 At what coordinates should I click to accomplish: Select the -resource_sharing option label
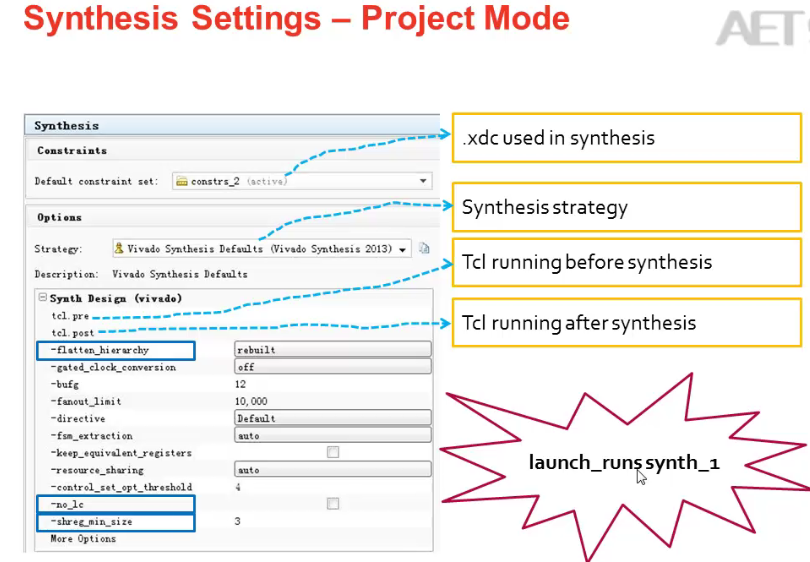coord(97,470)
